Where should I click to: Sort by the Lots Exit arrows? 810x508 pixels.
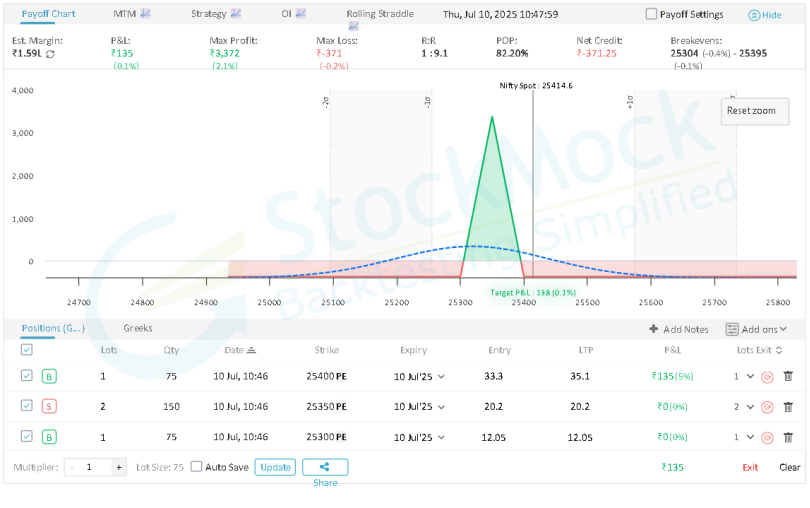779,350
